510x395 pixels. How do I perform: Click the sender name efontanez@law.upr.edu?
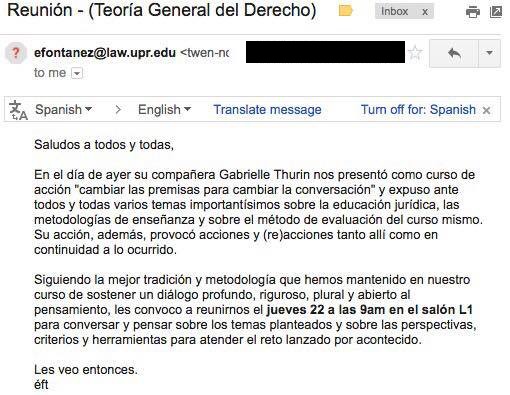[105, 53]
